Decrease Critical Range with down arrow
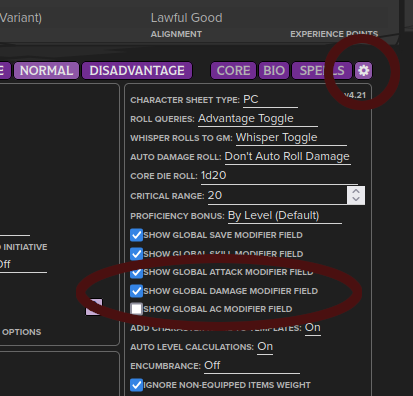This screenshot has width=413, height=396. point(356,199)
